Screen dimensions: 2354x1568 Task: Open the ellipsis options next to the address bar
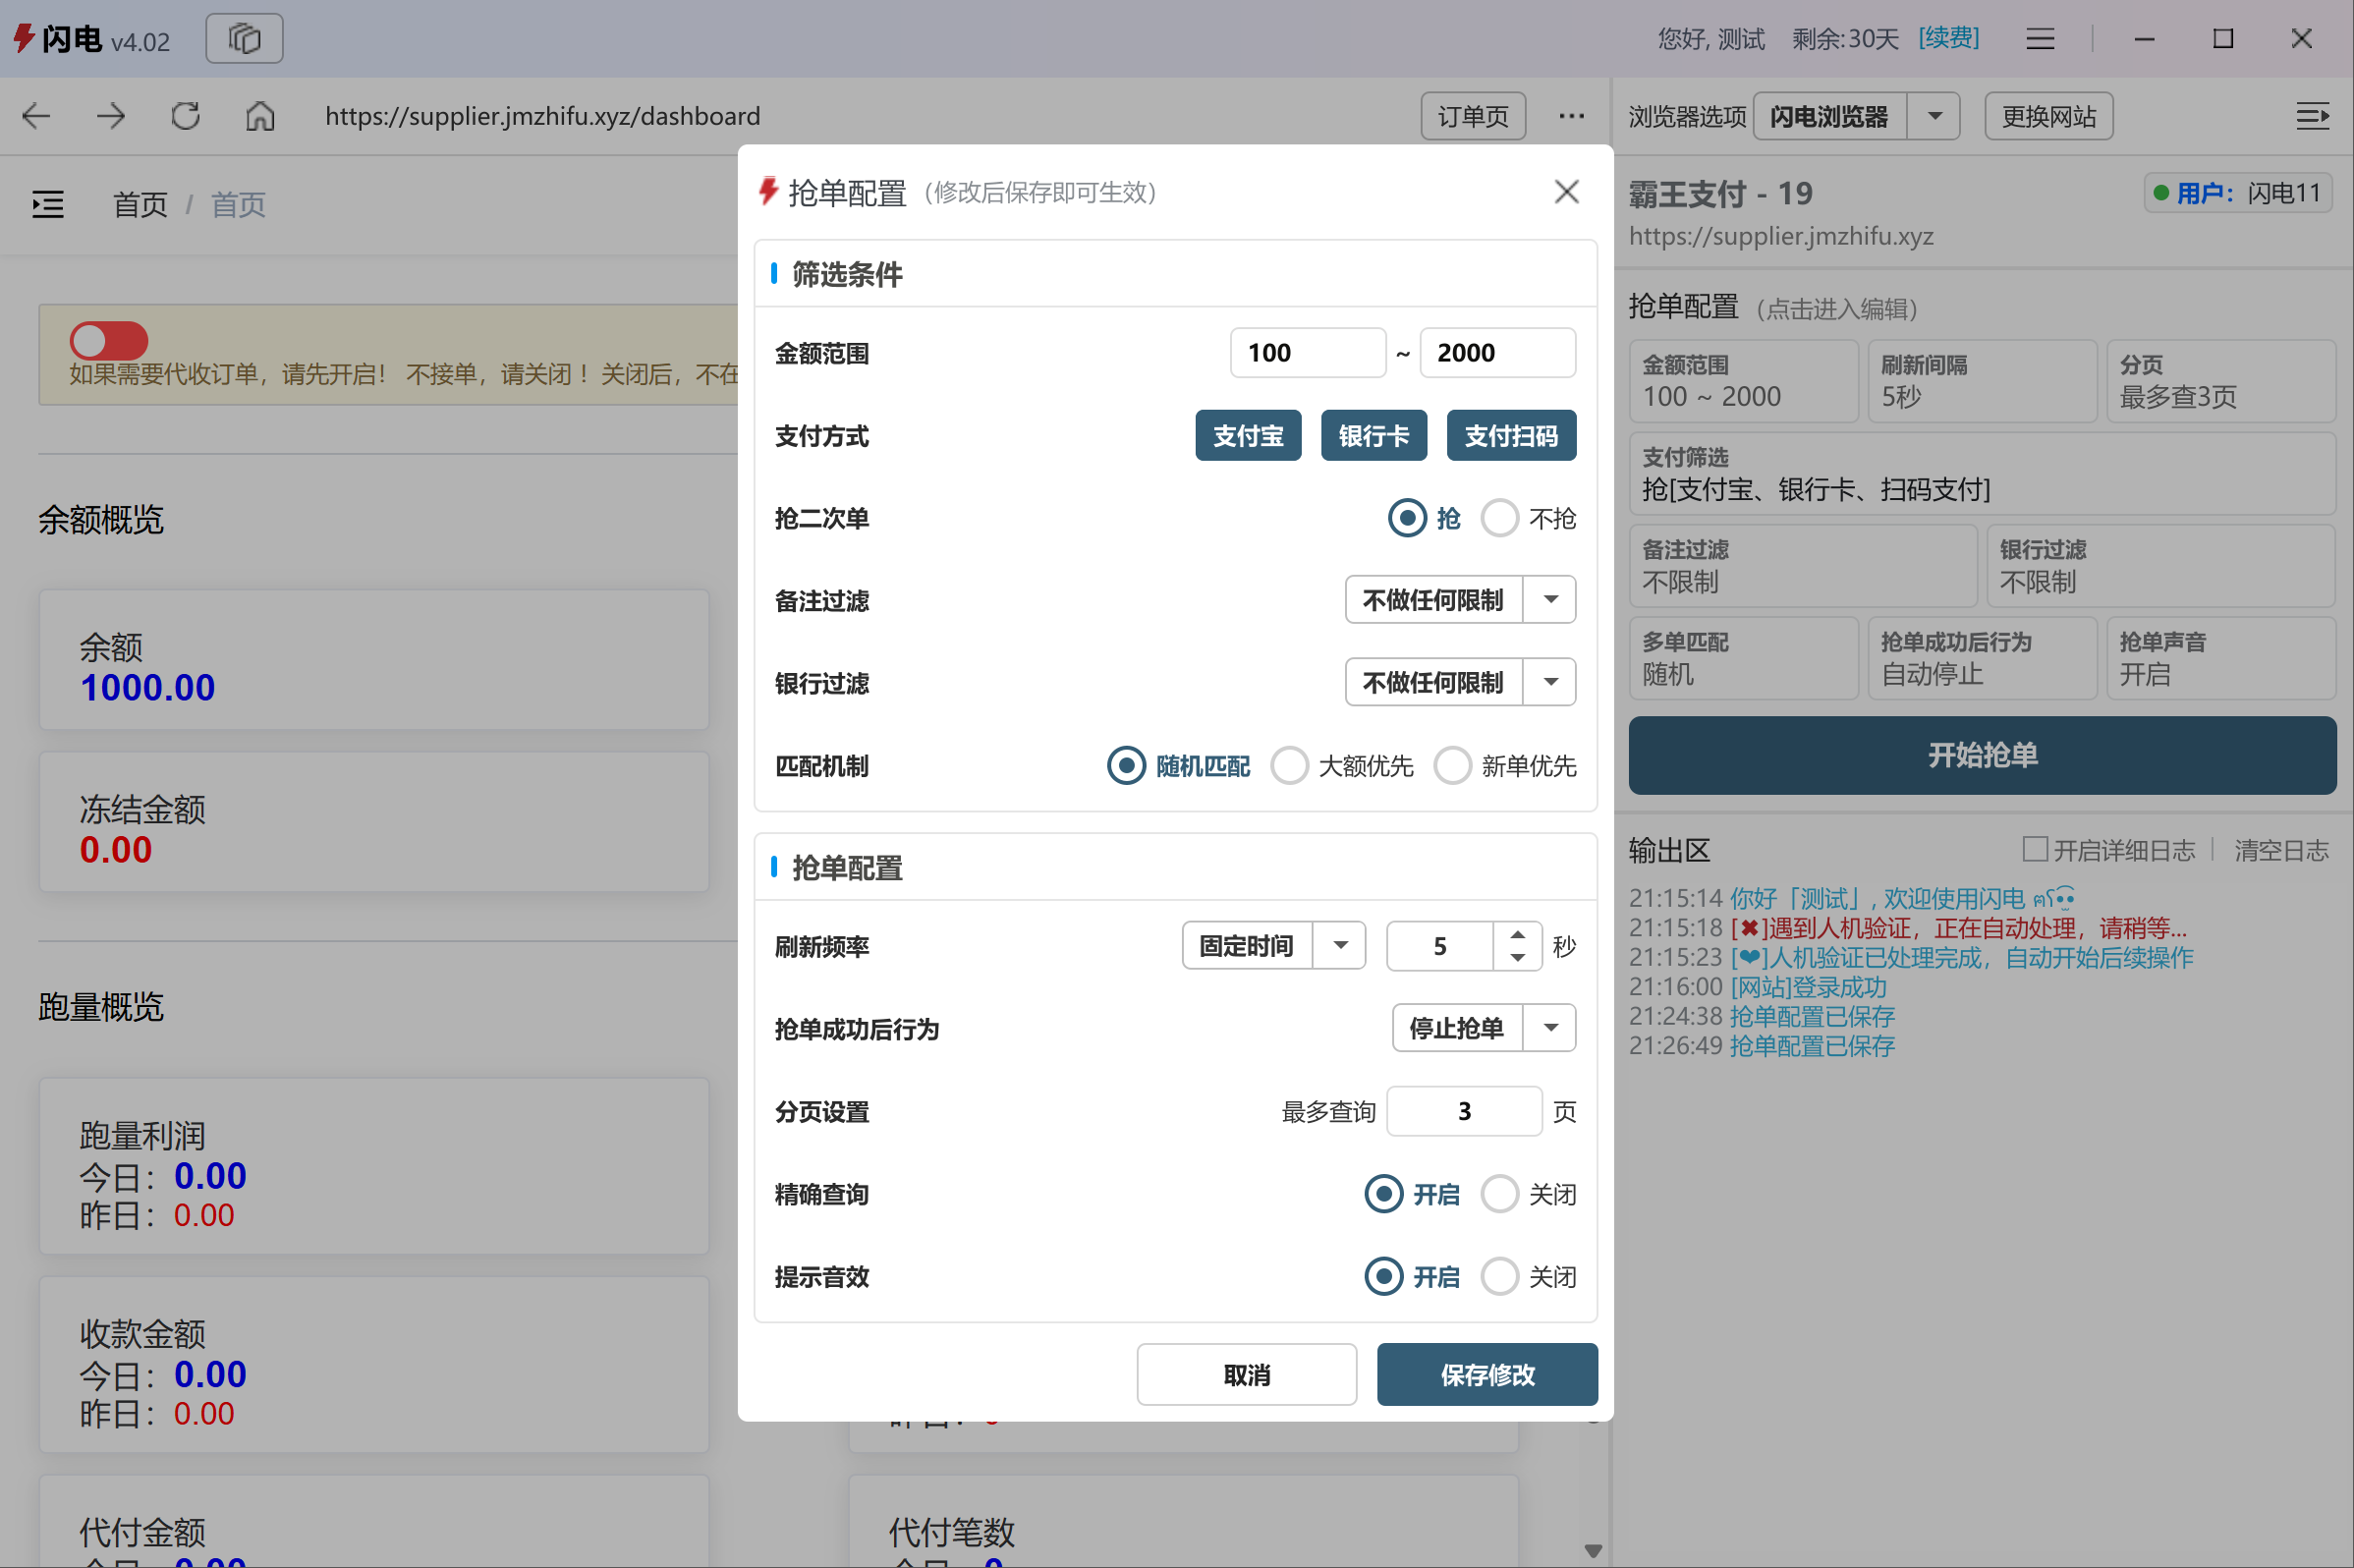click(1571, 116)
